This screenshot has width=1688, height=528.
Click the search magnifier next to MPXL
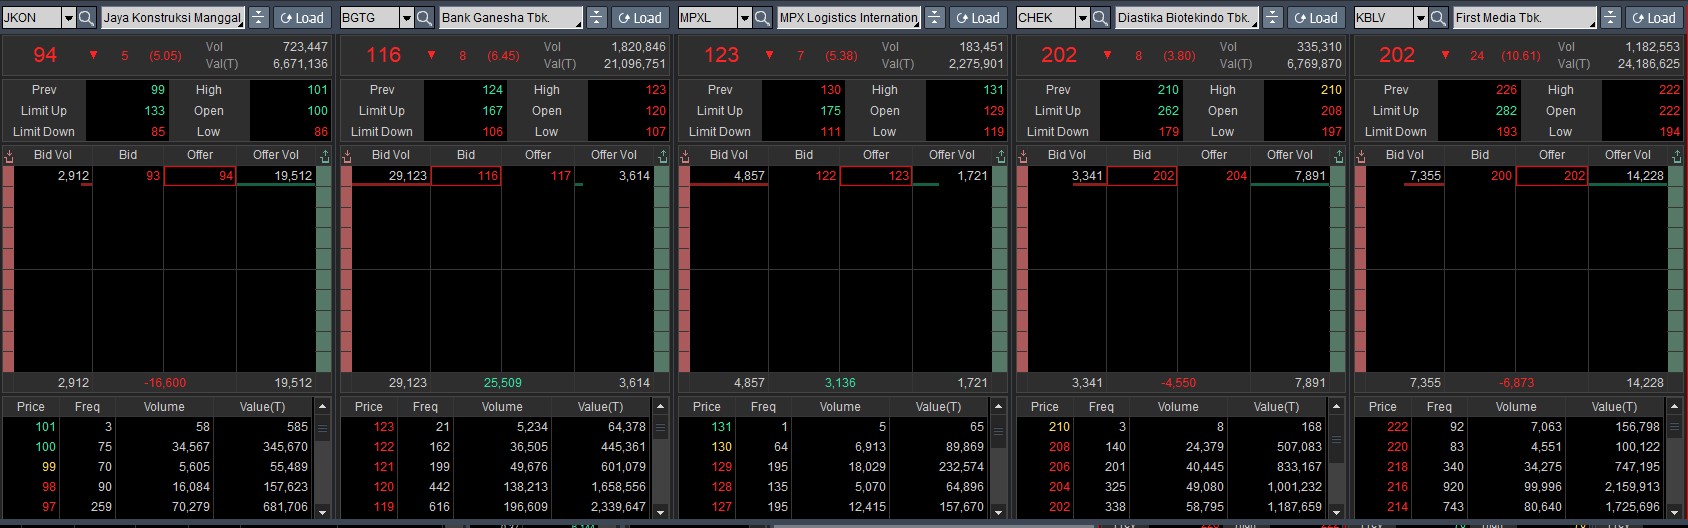click(x=762, y=18)
